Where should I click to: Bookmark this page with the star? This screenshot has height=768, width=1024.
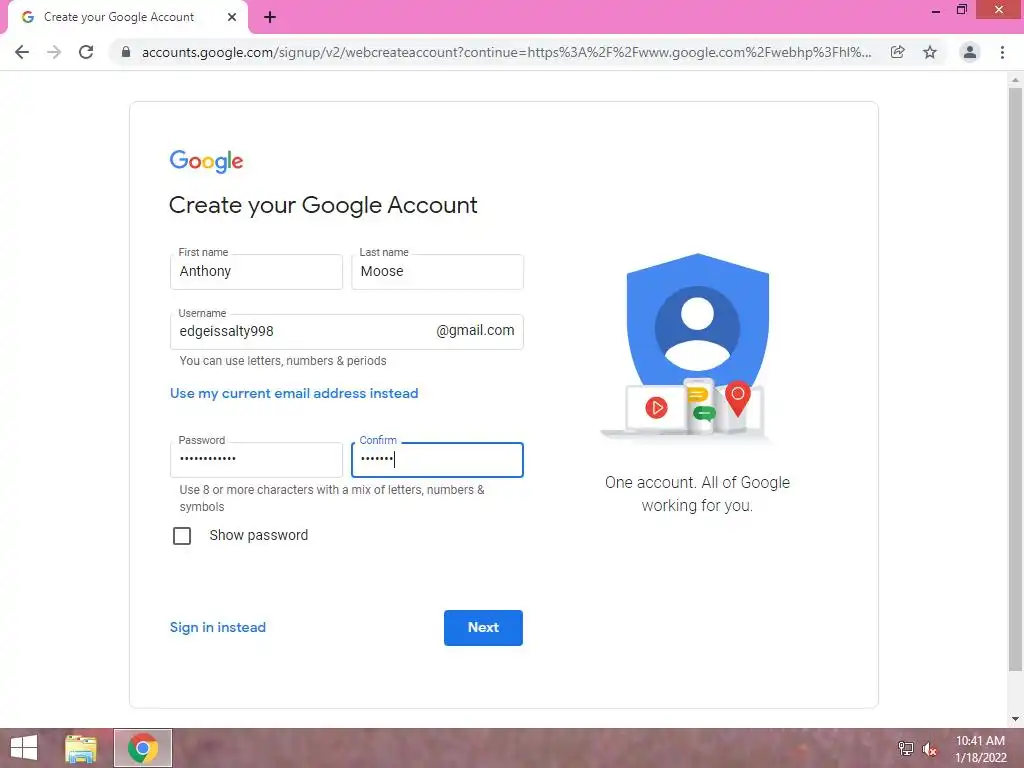[x=930, y=52]
